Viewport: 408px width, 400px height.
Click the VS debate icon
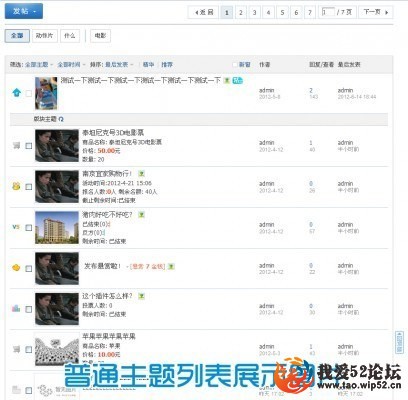pos(16,227)
